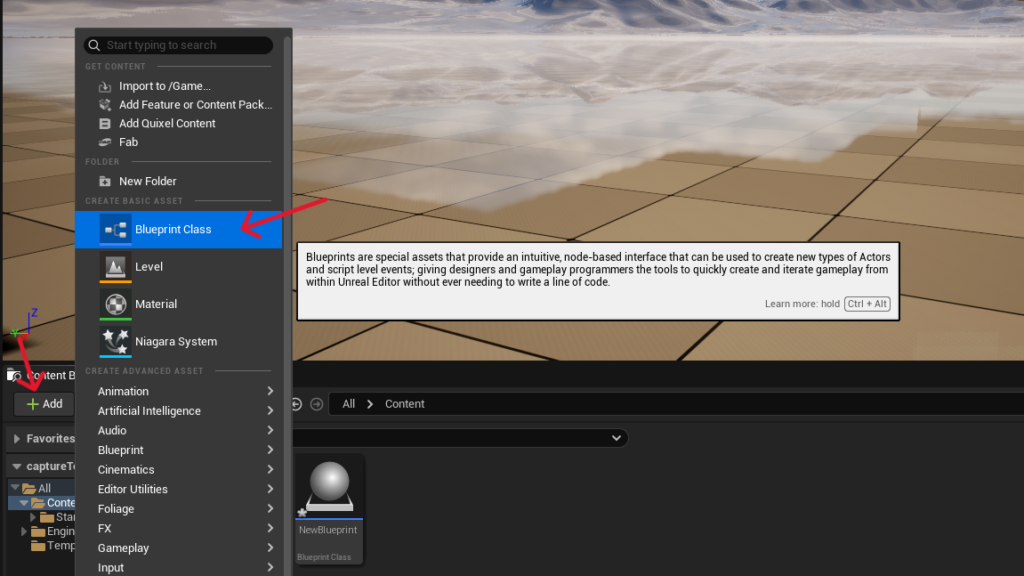1024x576 pixels.
Task: Click the Content breadcrumb path segment
Action: click(404, 404)
